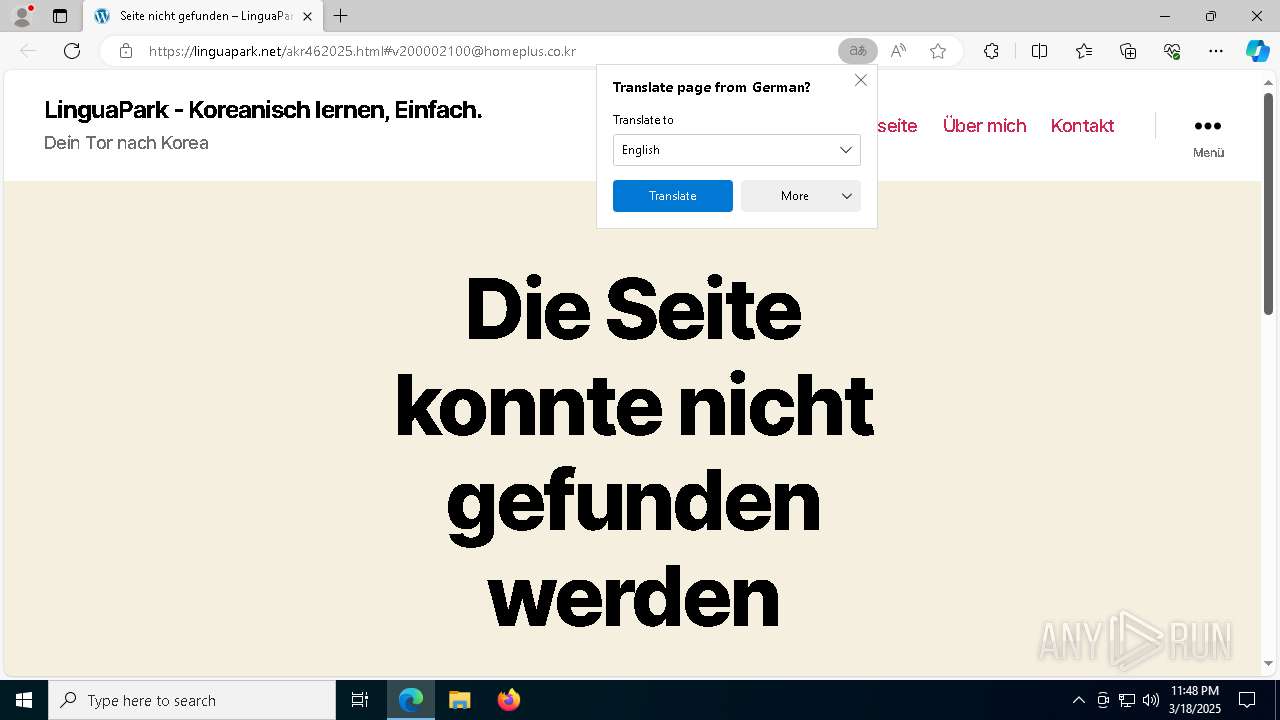Open the Windows Start menu
The image size is (1280, 720).
point(24,700)
